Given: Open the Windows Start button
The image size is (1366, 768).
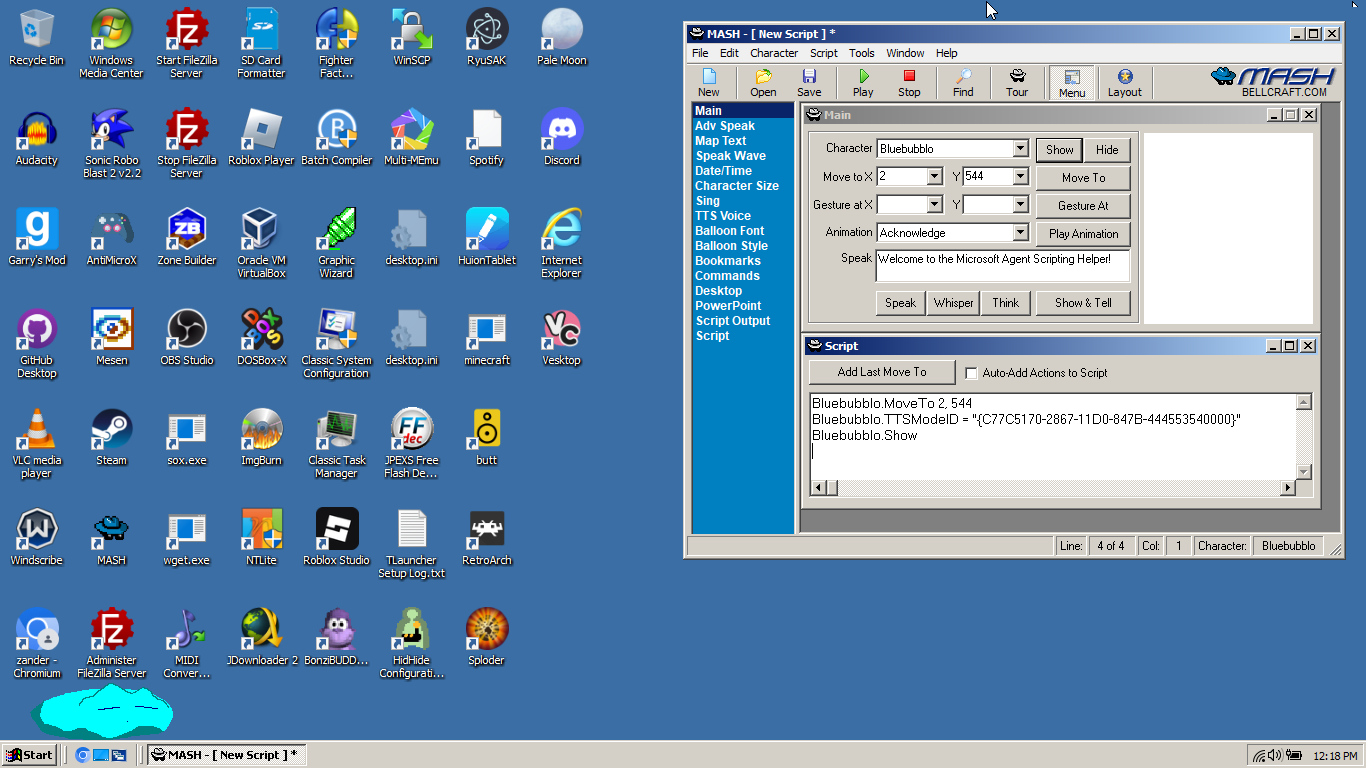Looking at the screenshot, I should pos(29,755).
